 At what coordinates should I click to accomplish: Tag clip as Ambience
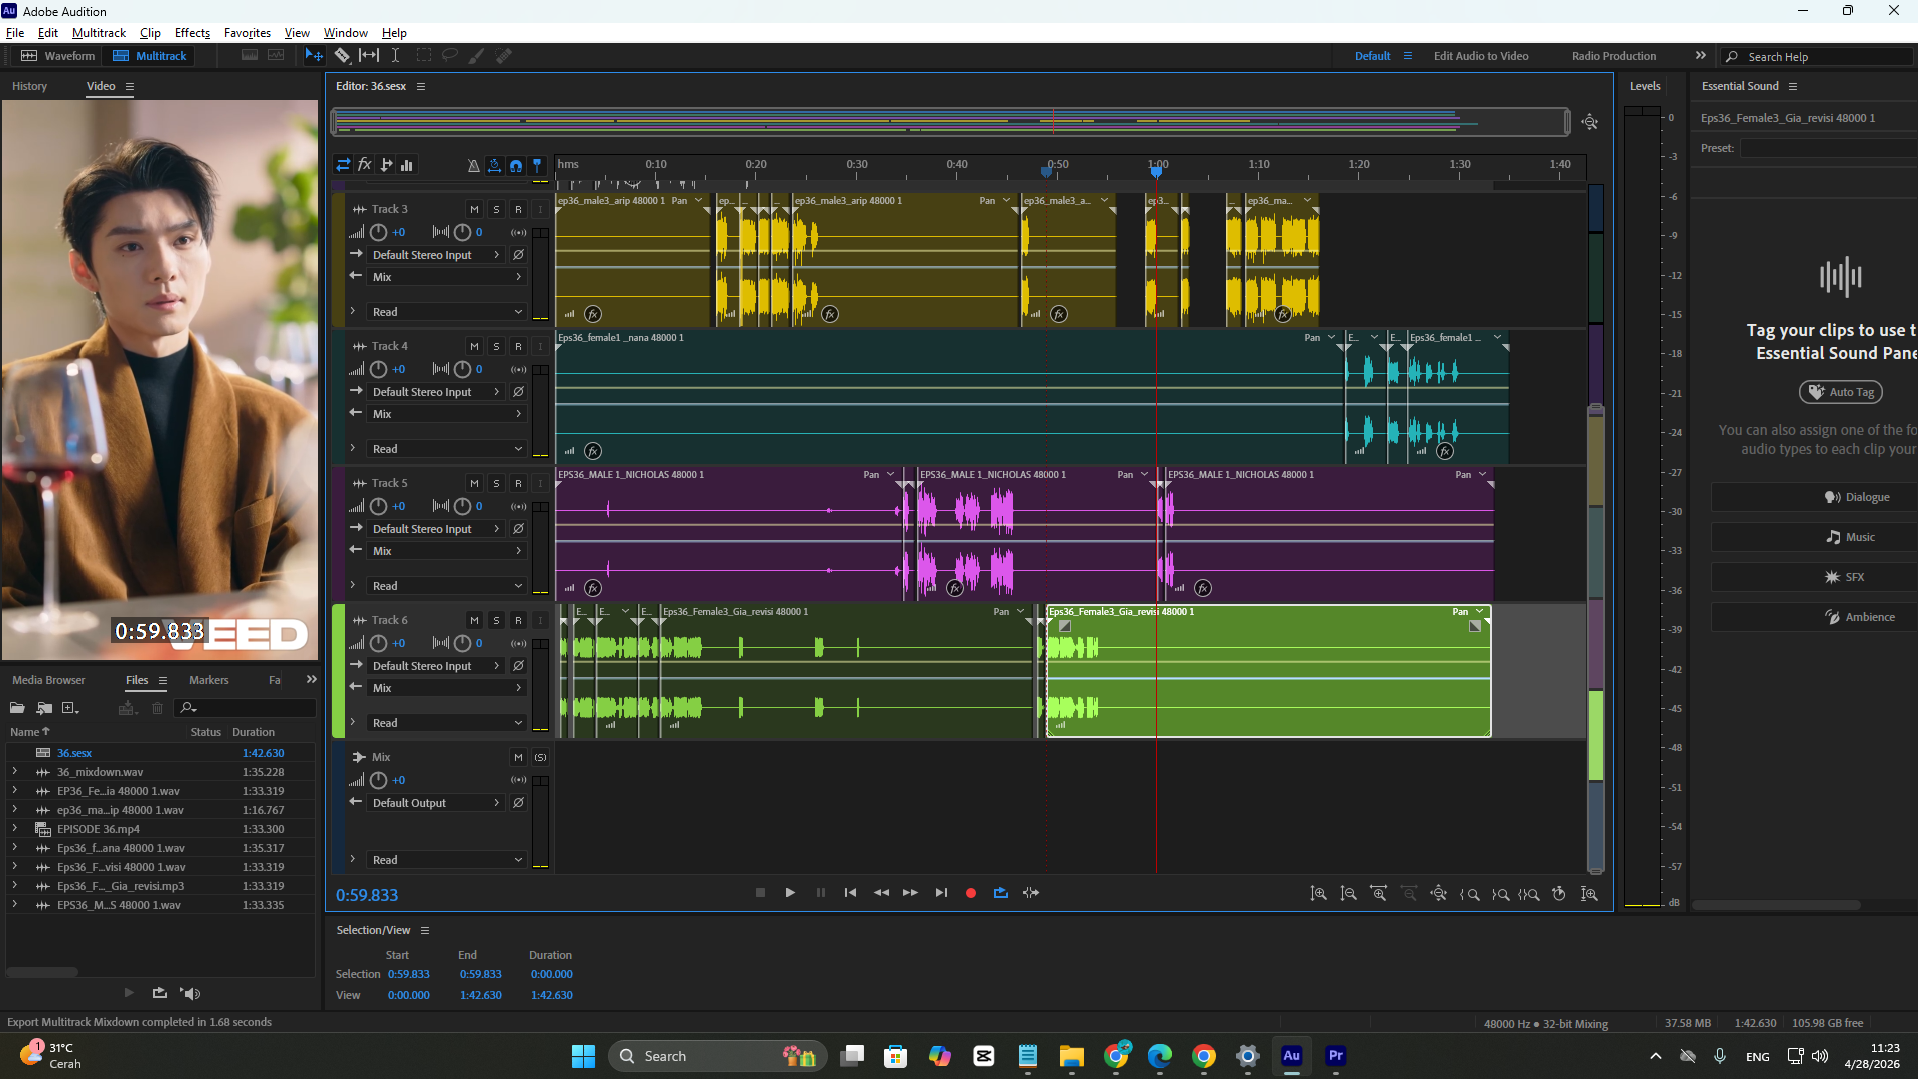[x=1814, y=617]
